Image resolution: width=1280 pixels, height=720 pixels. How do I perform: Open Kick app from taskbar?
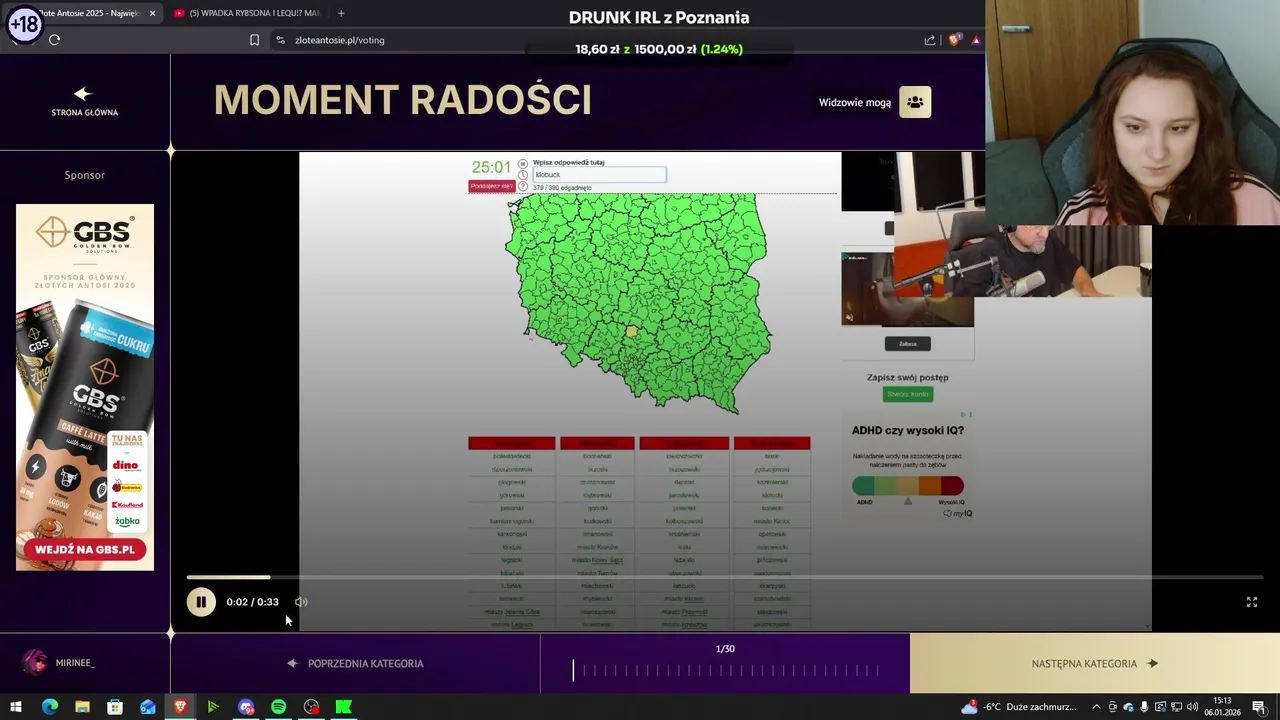(x=344, y=707)
